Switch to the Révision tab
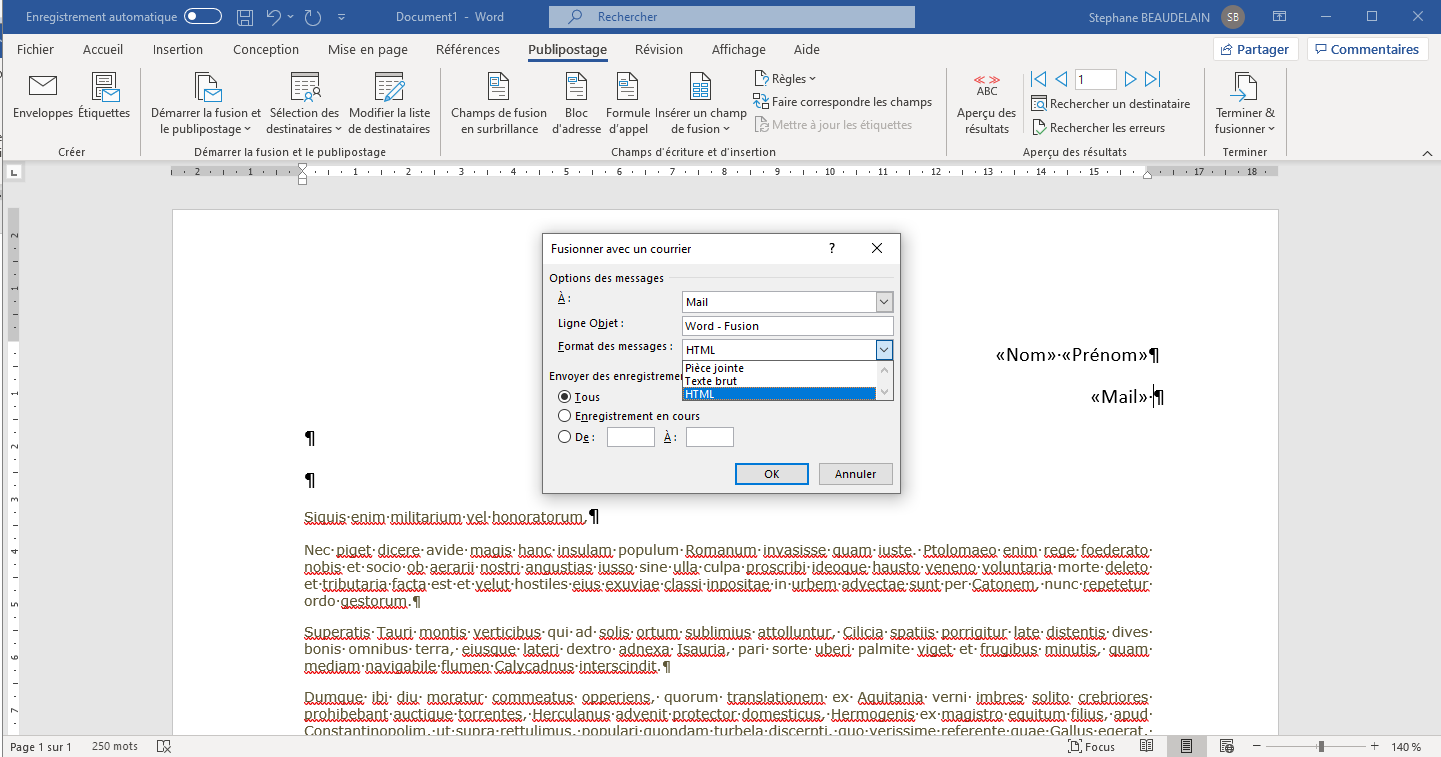The height and width of the screenshot is (757, 1441). click(658, 50)
